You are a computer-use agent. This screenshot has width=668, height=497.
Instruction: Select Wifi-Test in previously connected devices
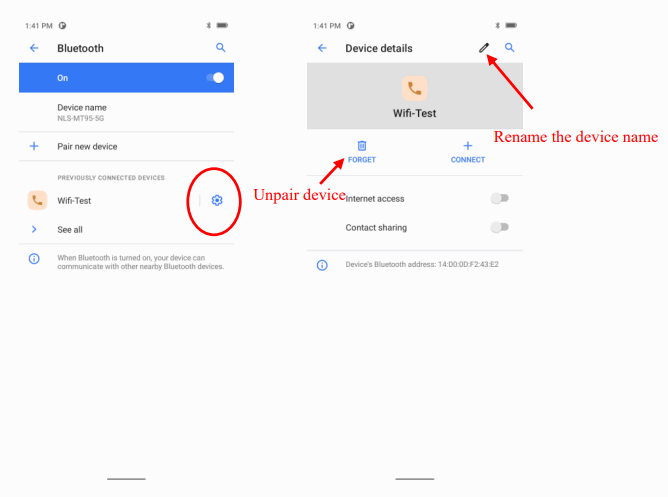click(107, 201)
